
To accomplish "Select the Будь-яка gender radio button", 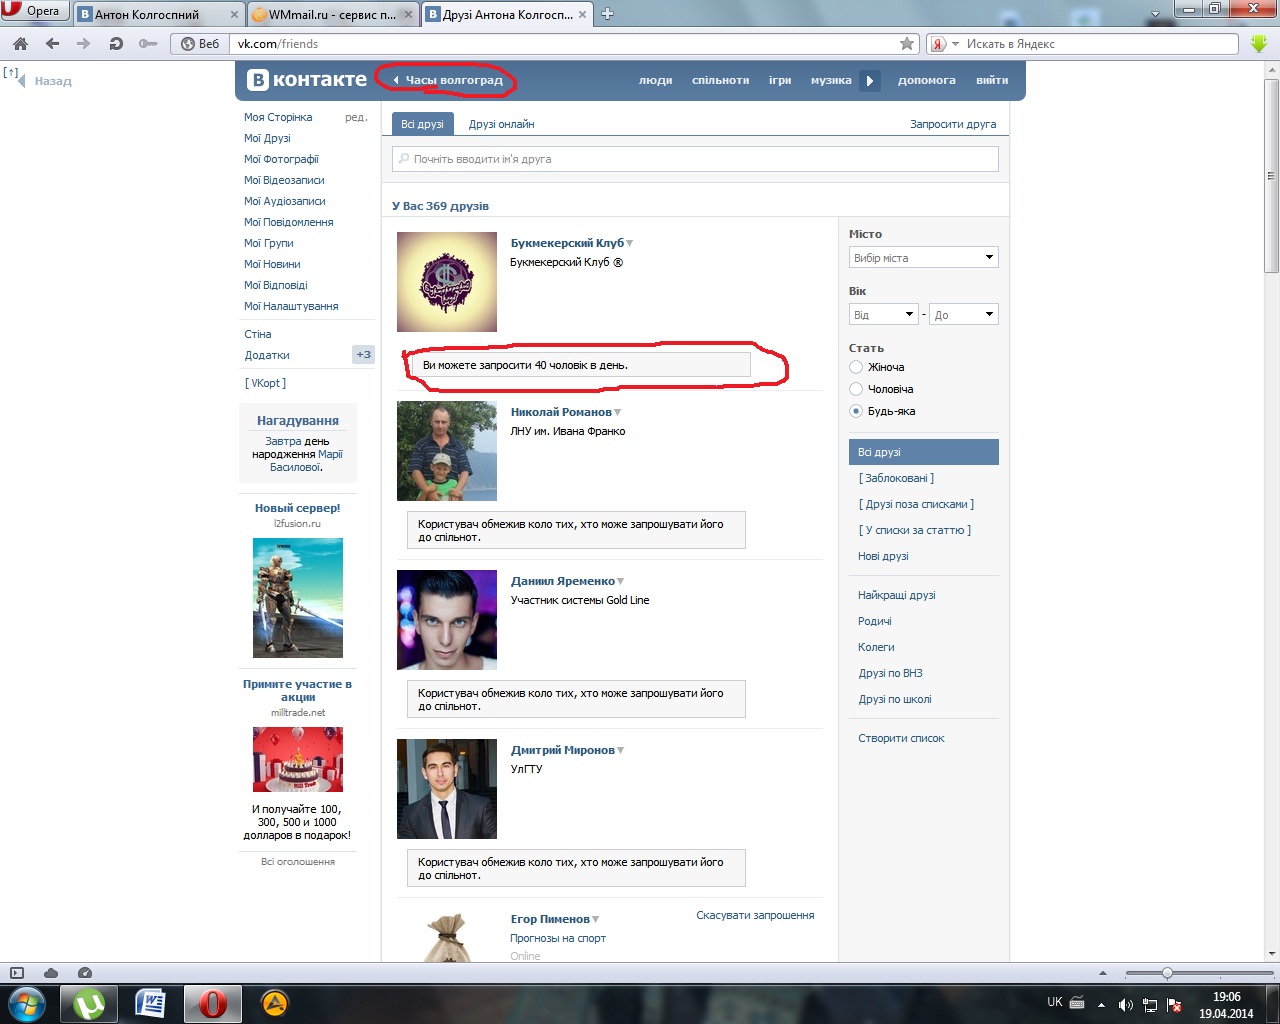I will [856, 411].
